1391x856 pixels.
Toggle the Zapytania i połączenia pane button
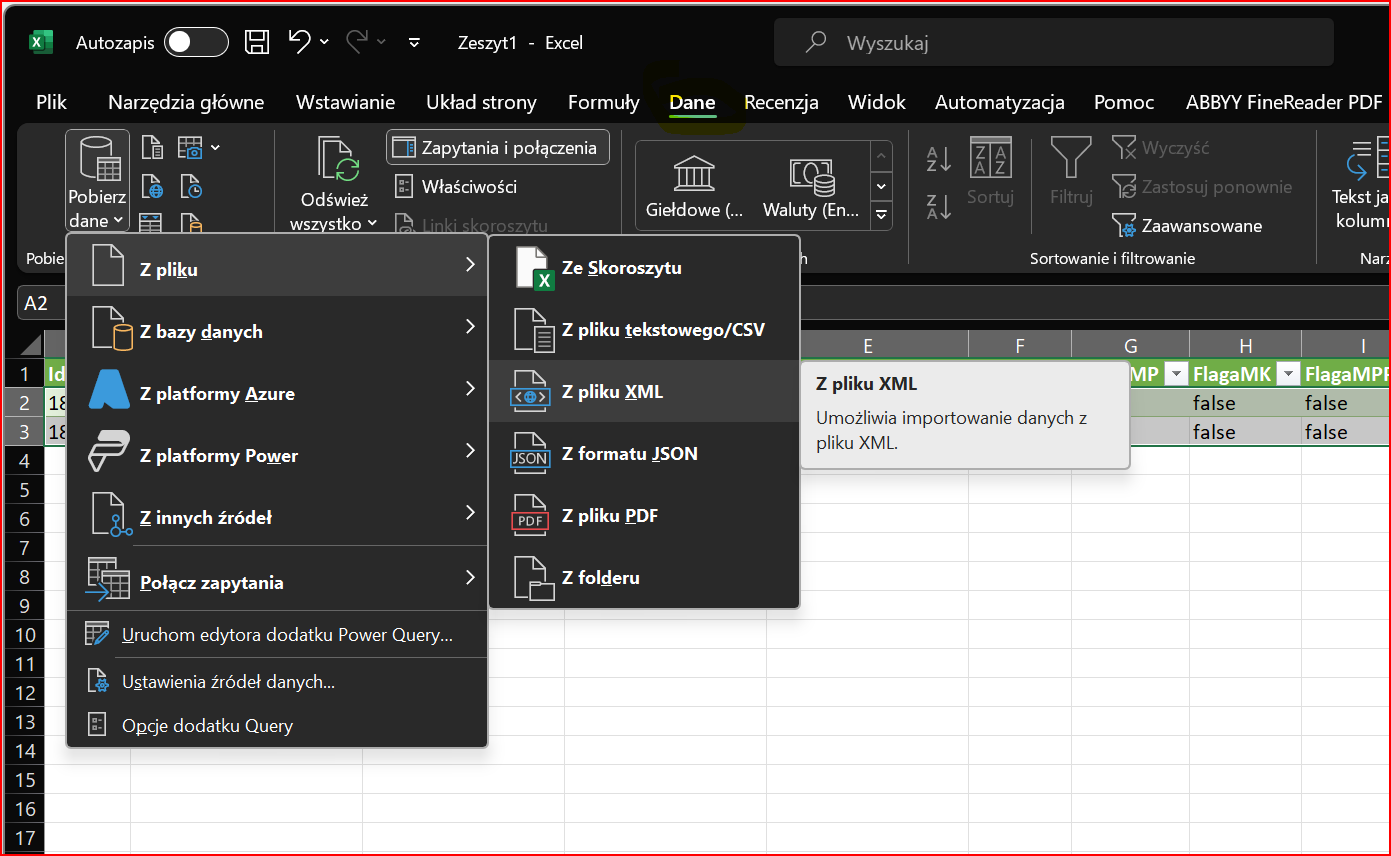point(497,148)
